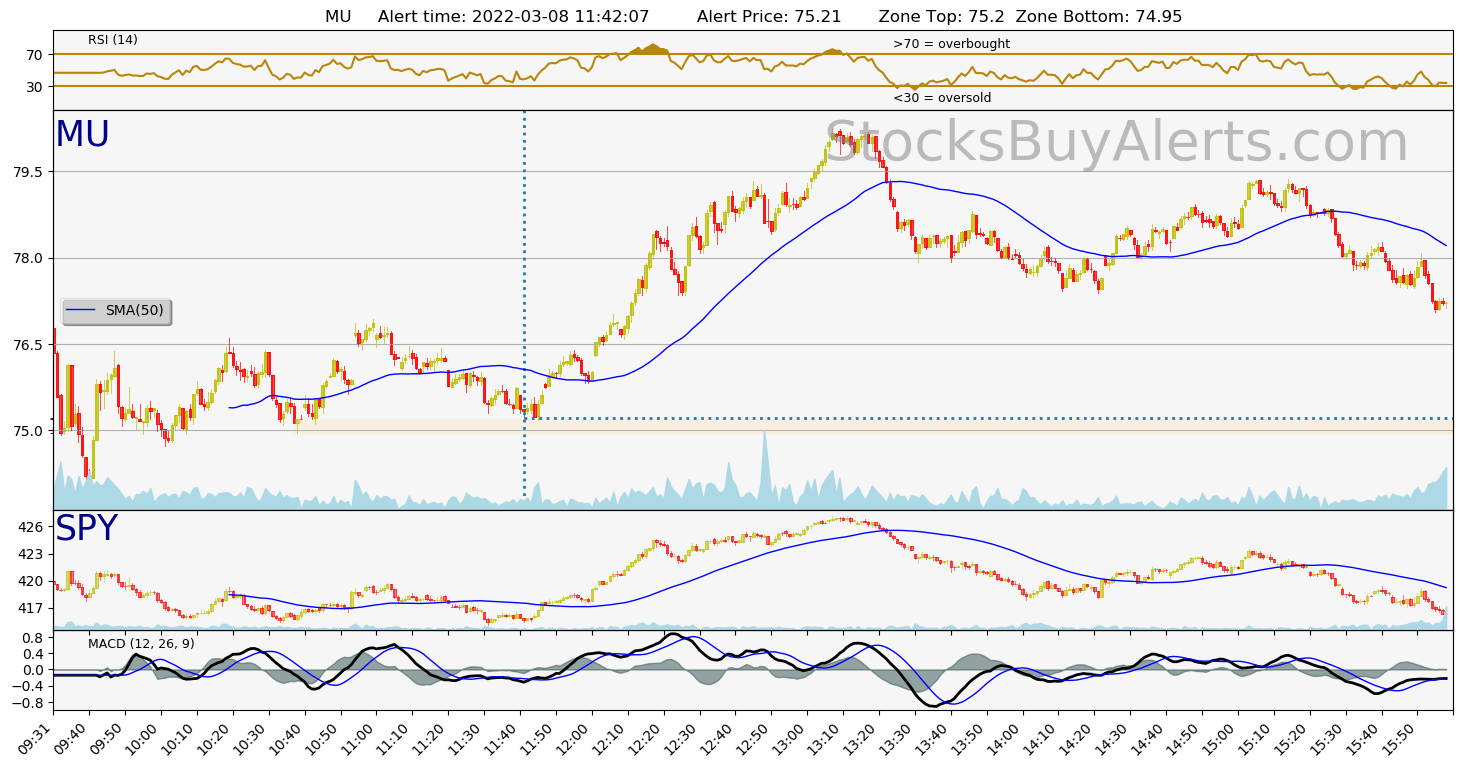Click the 426 SPY axis label

[33, 527]
